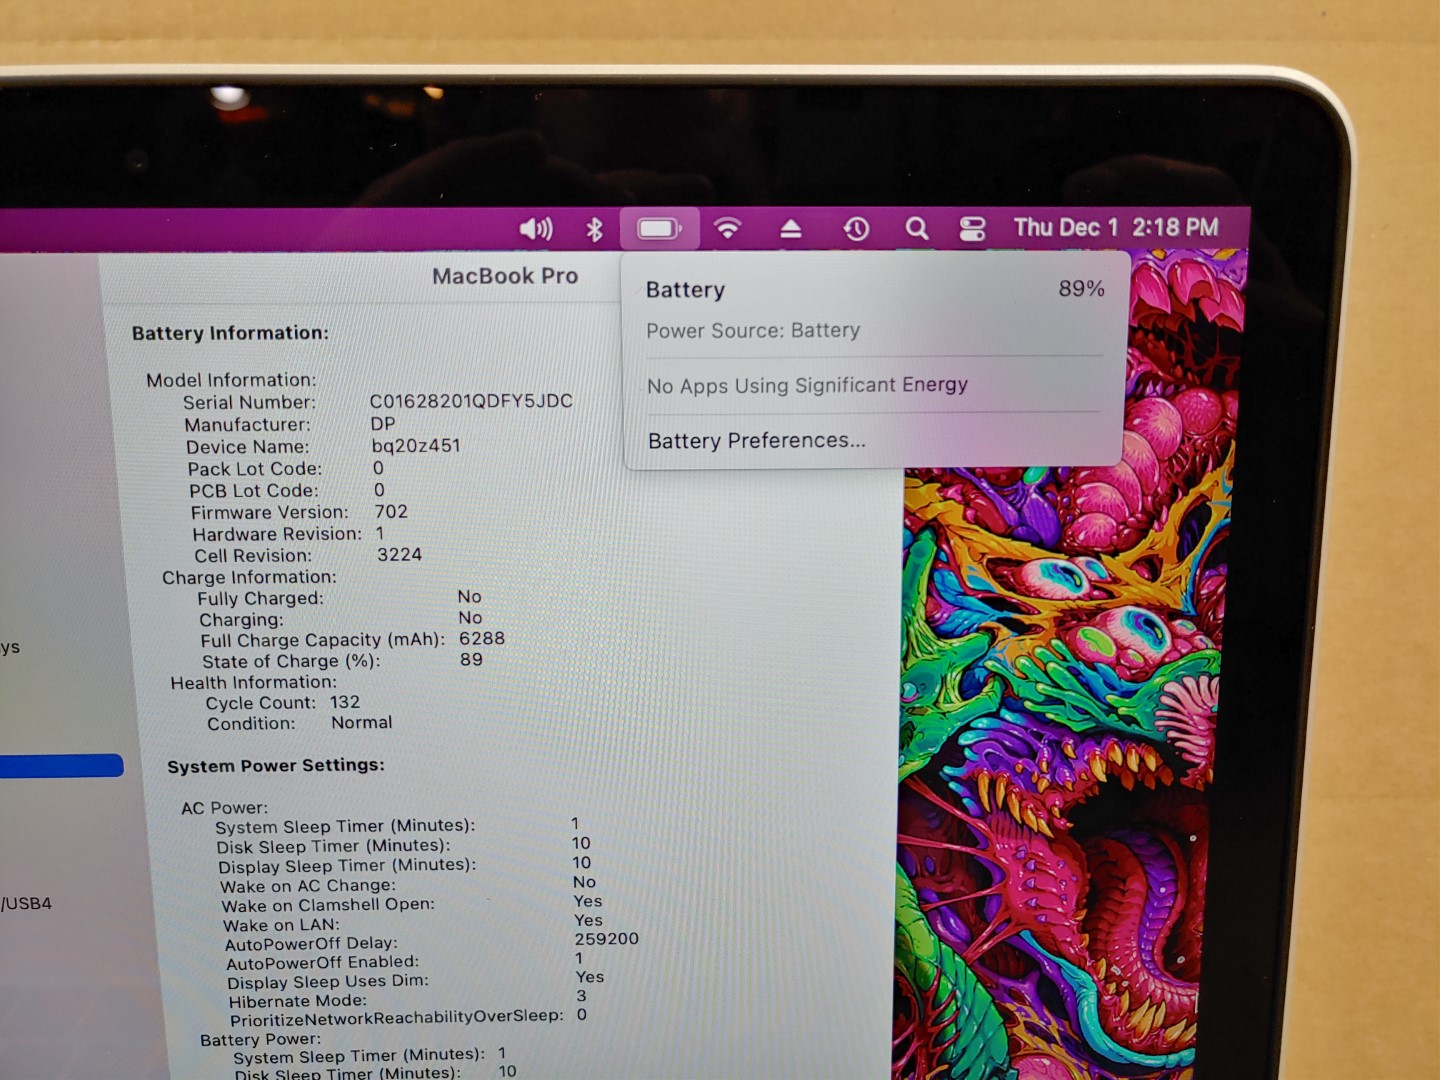Click Model Information: label

pos(231,380)
